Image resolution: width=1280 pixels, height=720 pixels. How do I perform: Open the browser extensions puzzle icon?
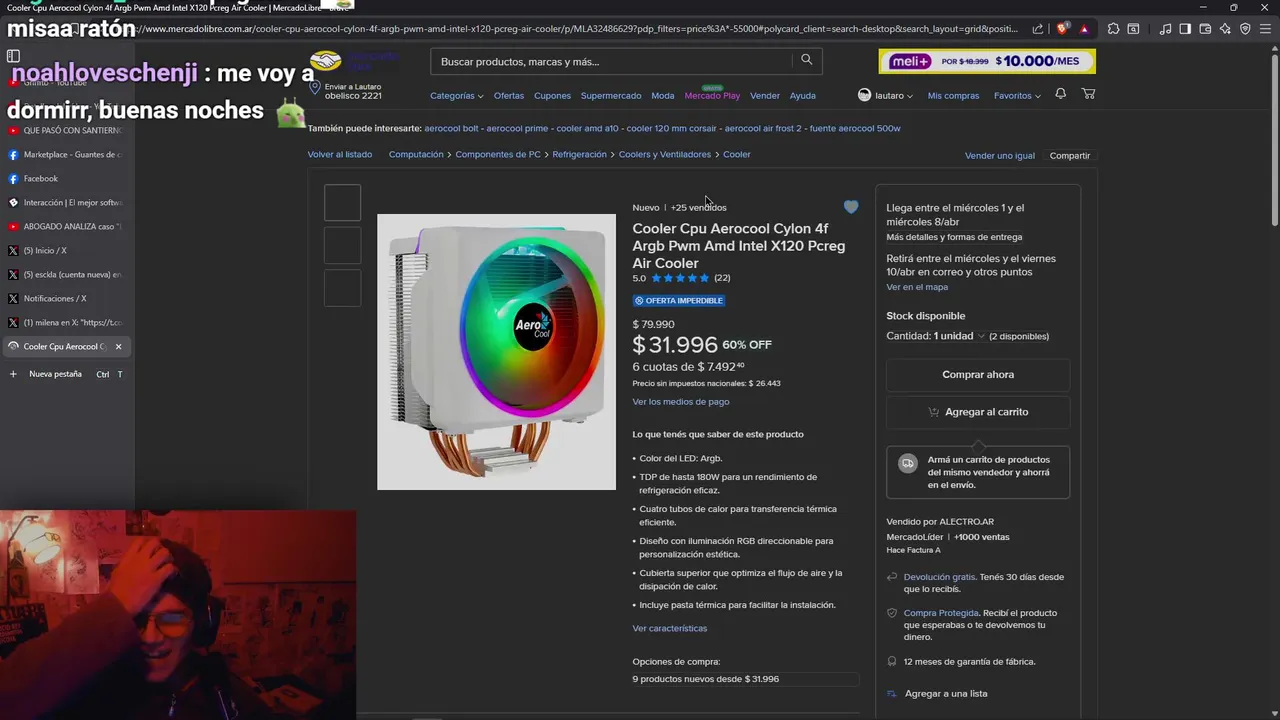(x=1113, y=29)
